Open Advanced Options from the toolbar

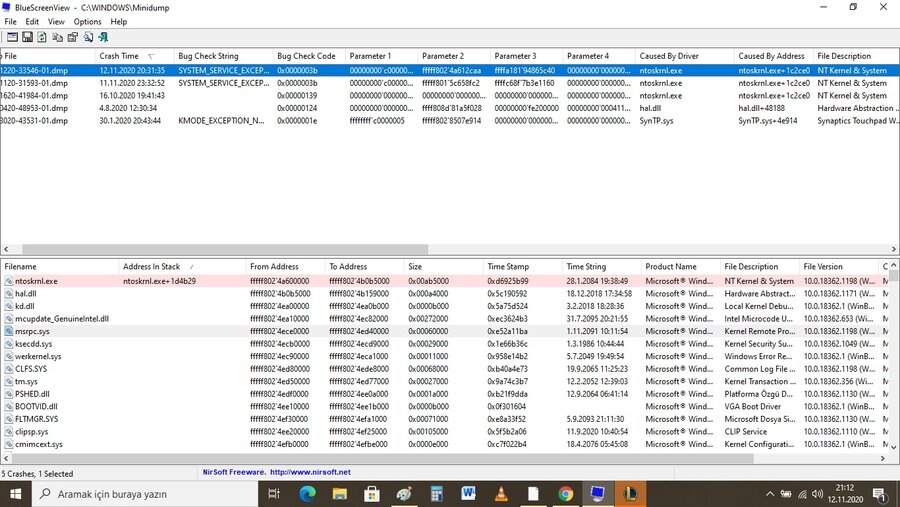[x=11, y=37]
